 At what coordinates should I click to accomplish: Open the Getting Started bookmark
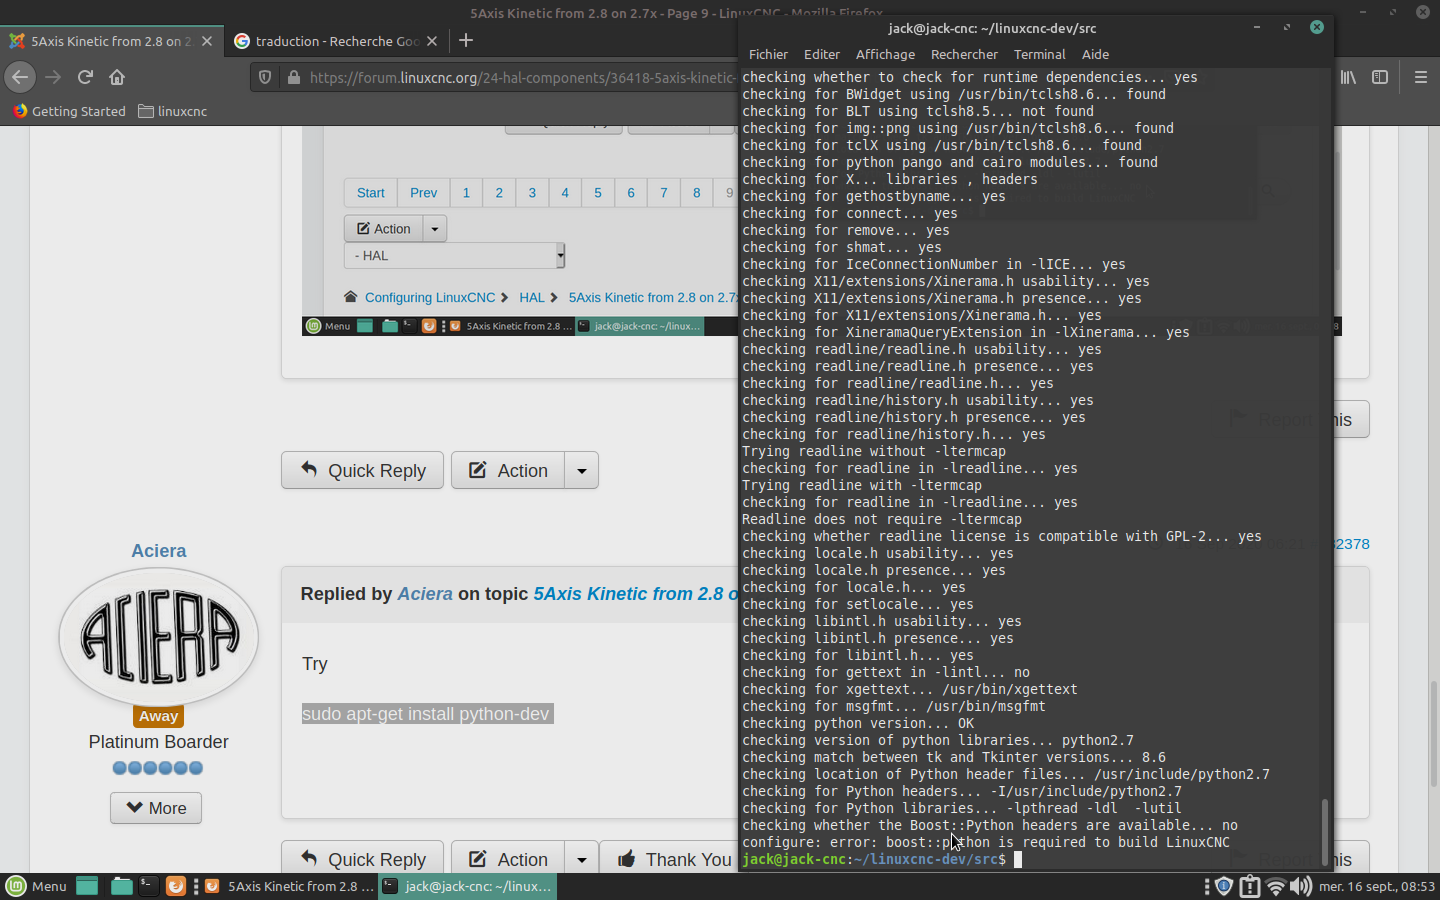[x=69, y=111]
